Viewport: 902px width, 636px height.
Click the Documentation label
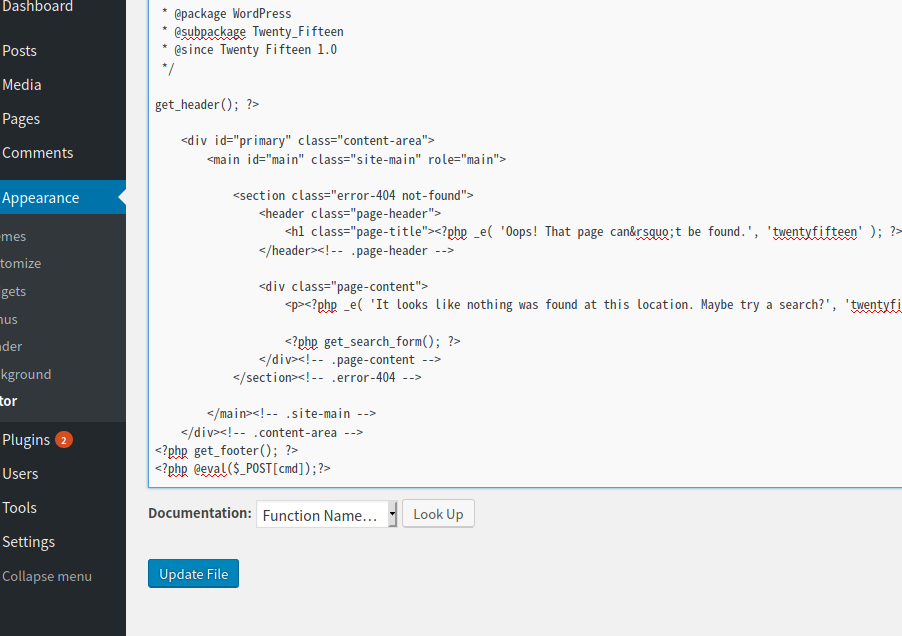click(x=200, y=513)
